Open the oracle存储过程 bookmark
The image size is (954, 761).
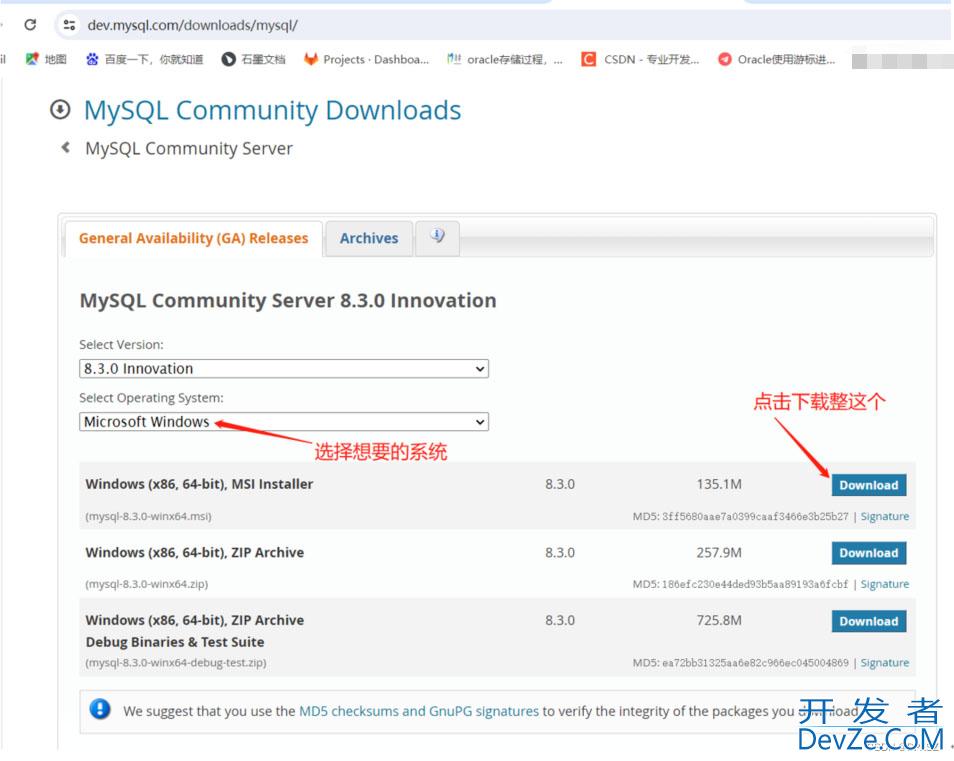pyautogui.click(x=504, y=59)
